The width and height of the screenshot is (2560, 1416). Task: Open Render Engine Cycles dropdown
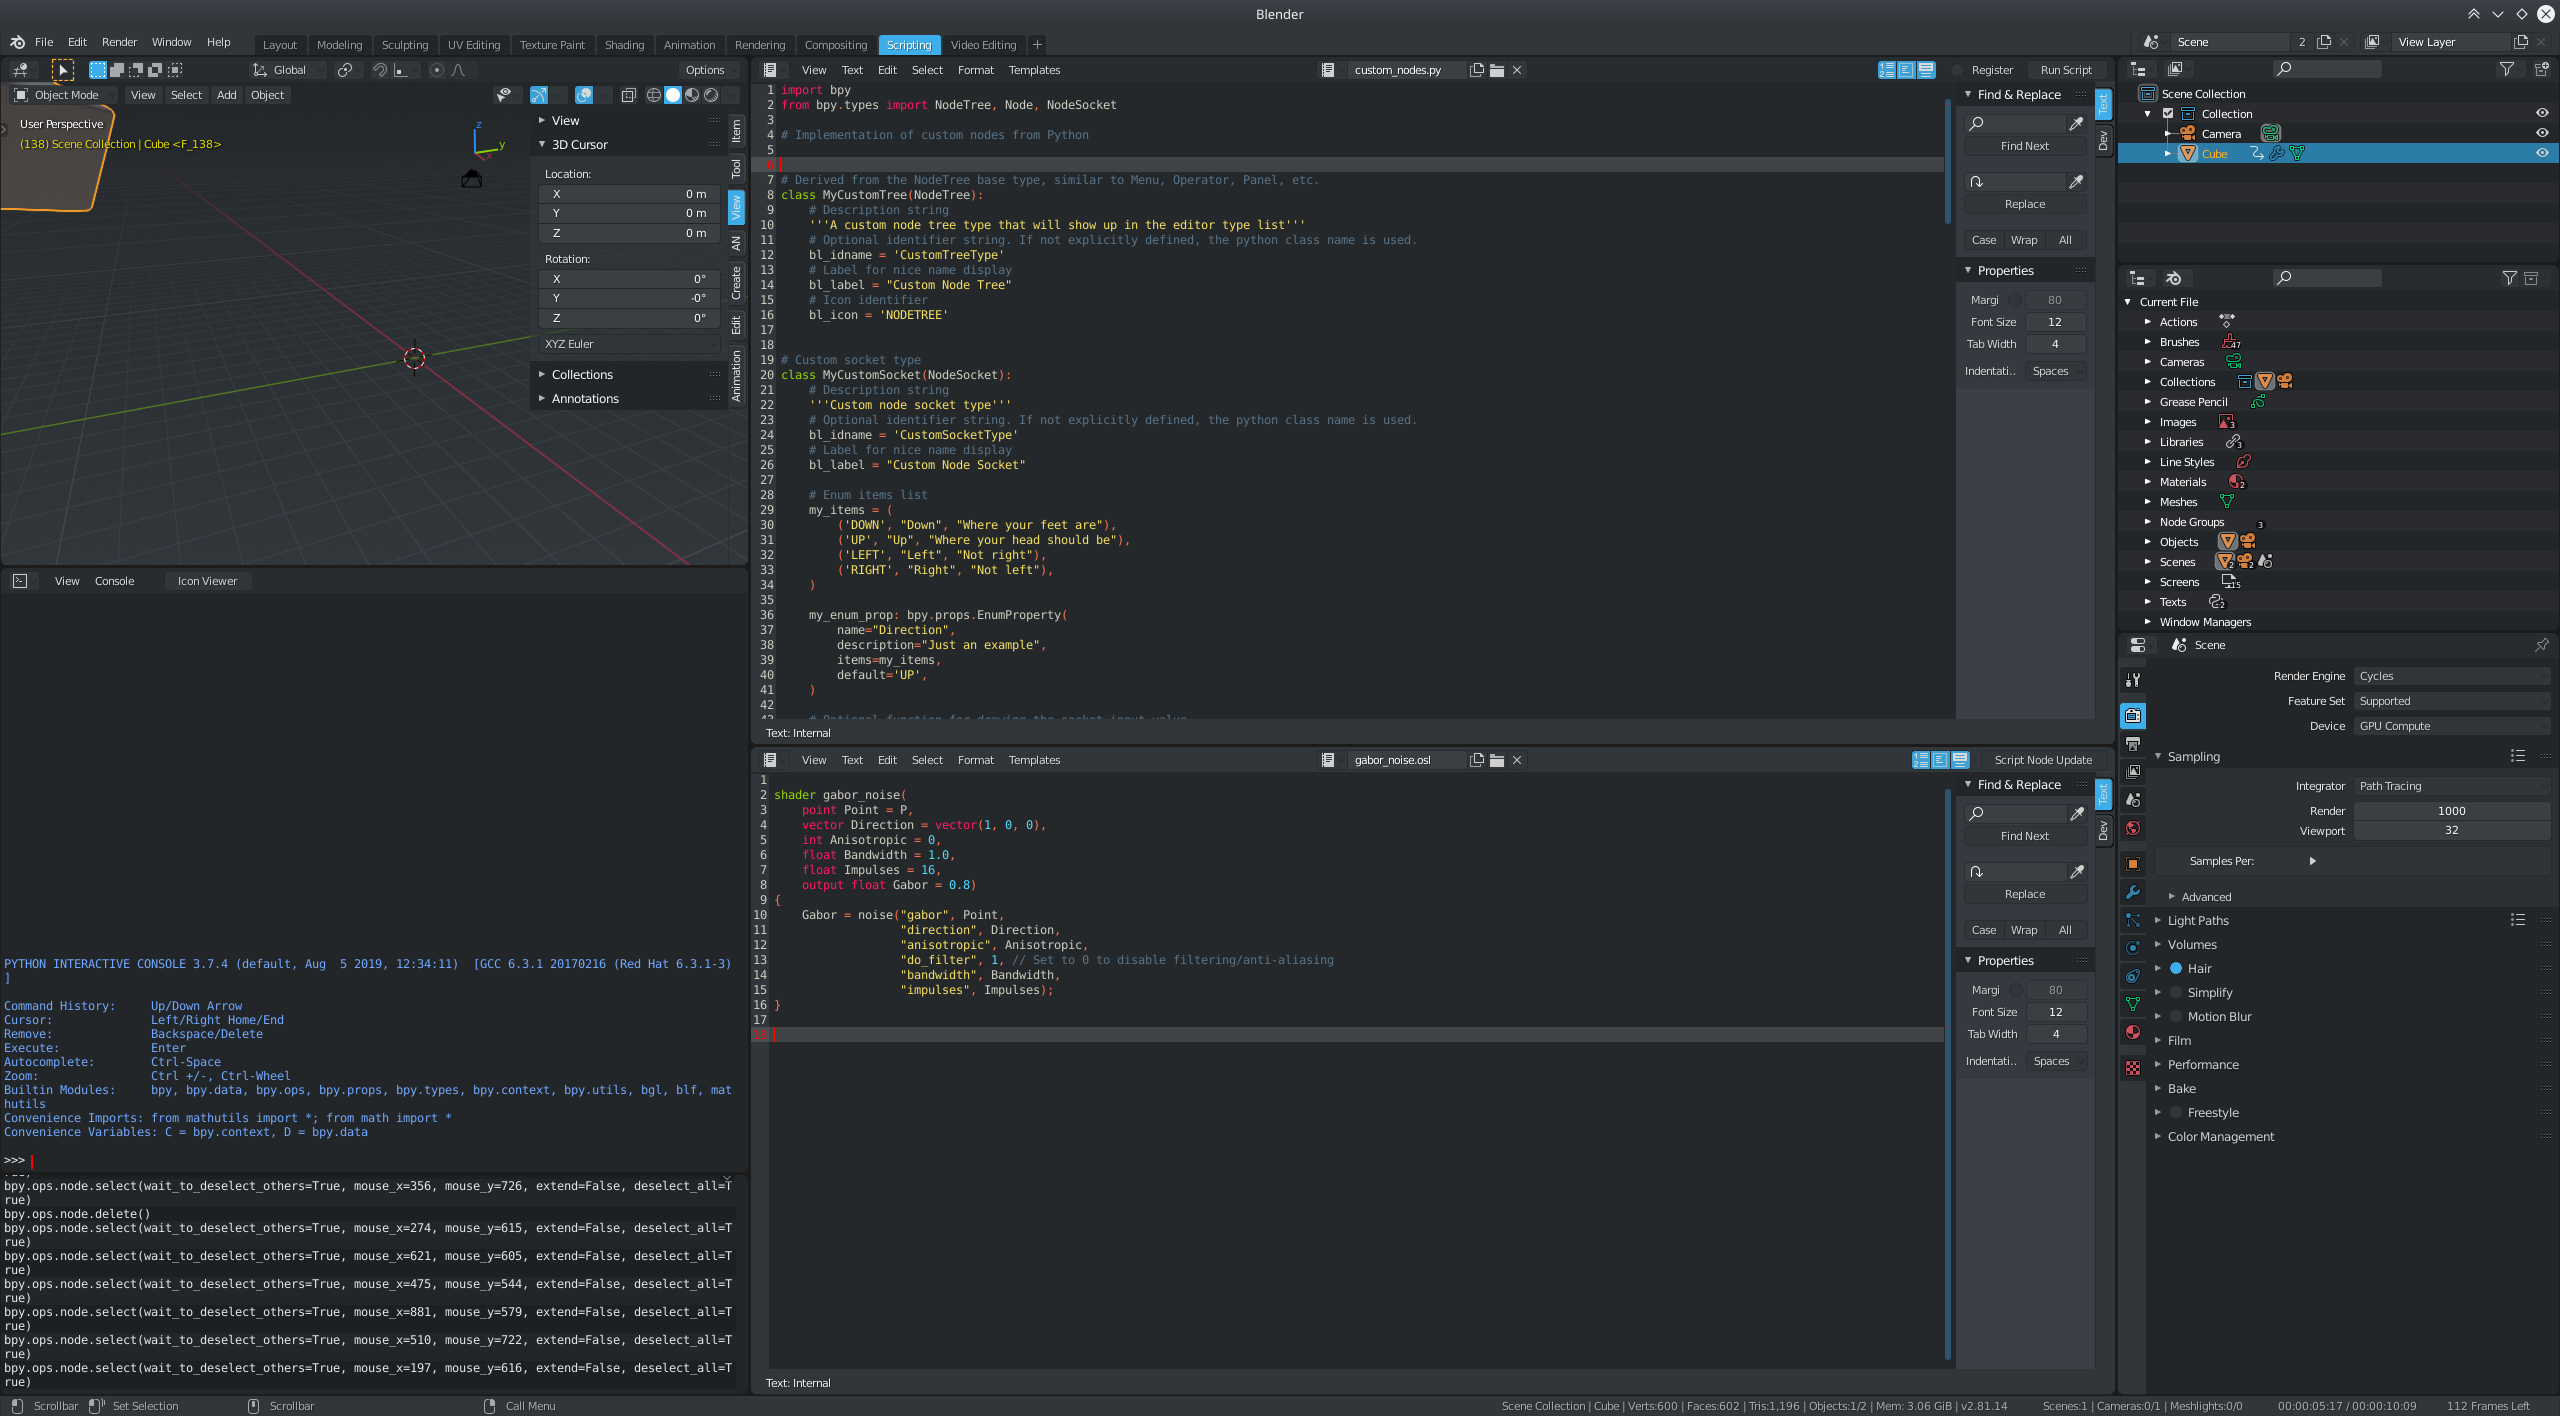[2451, 676]
